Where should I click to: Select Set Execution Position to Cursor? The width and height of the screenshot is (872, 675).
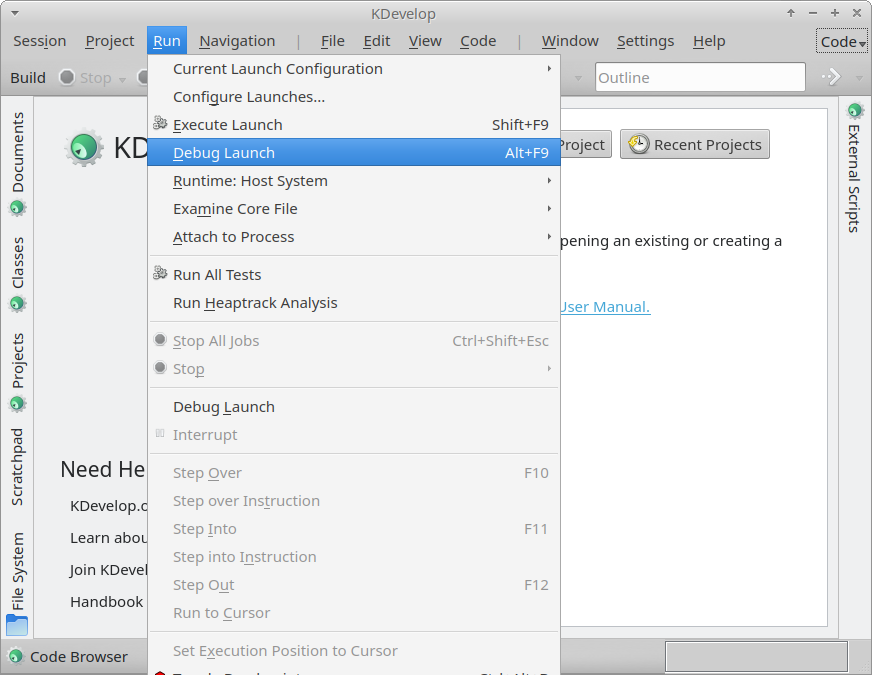tap(354, 651)
